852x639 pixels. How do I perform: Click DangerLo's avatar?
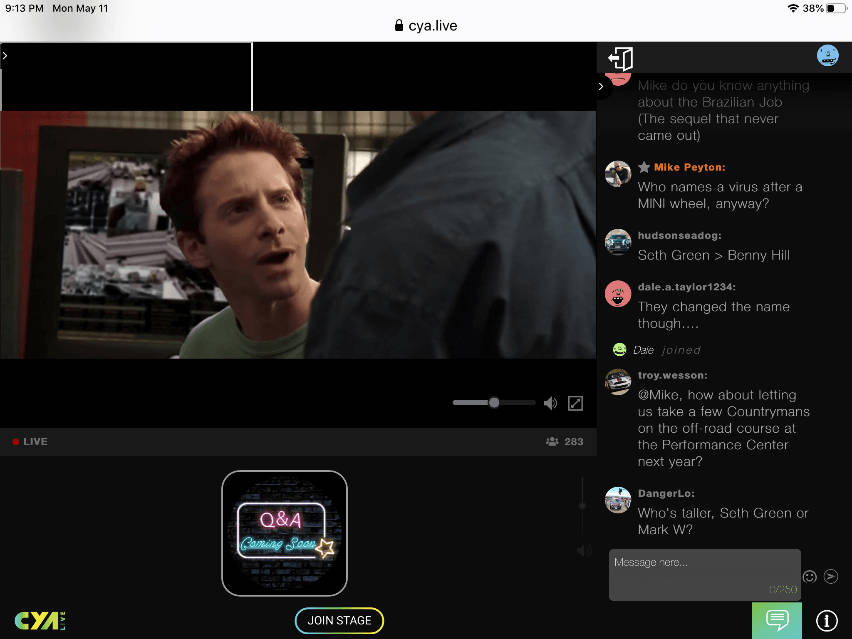point(618,500)
